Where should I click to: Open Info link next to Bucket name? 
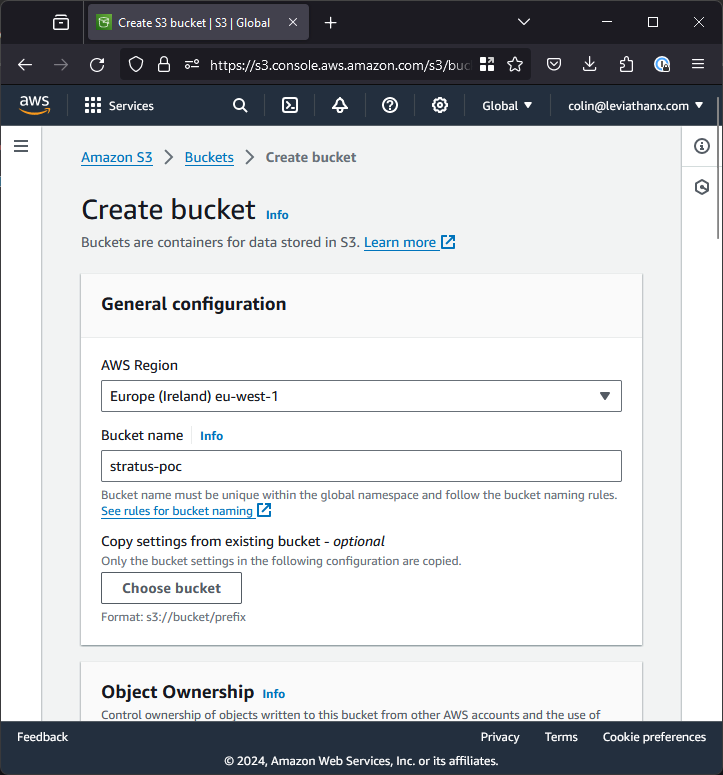click(211, 435)
